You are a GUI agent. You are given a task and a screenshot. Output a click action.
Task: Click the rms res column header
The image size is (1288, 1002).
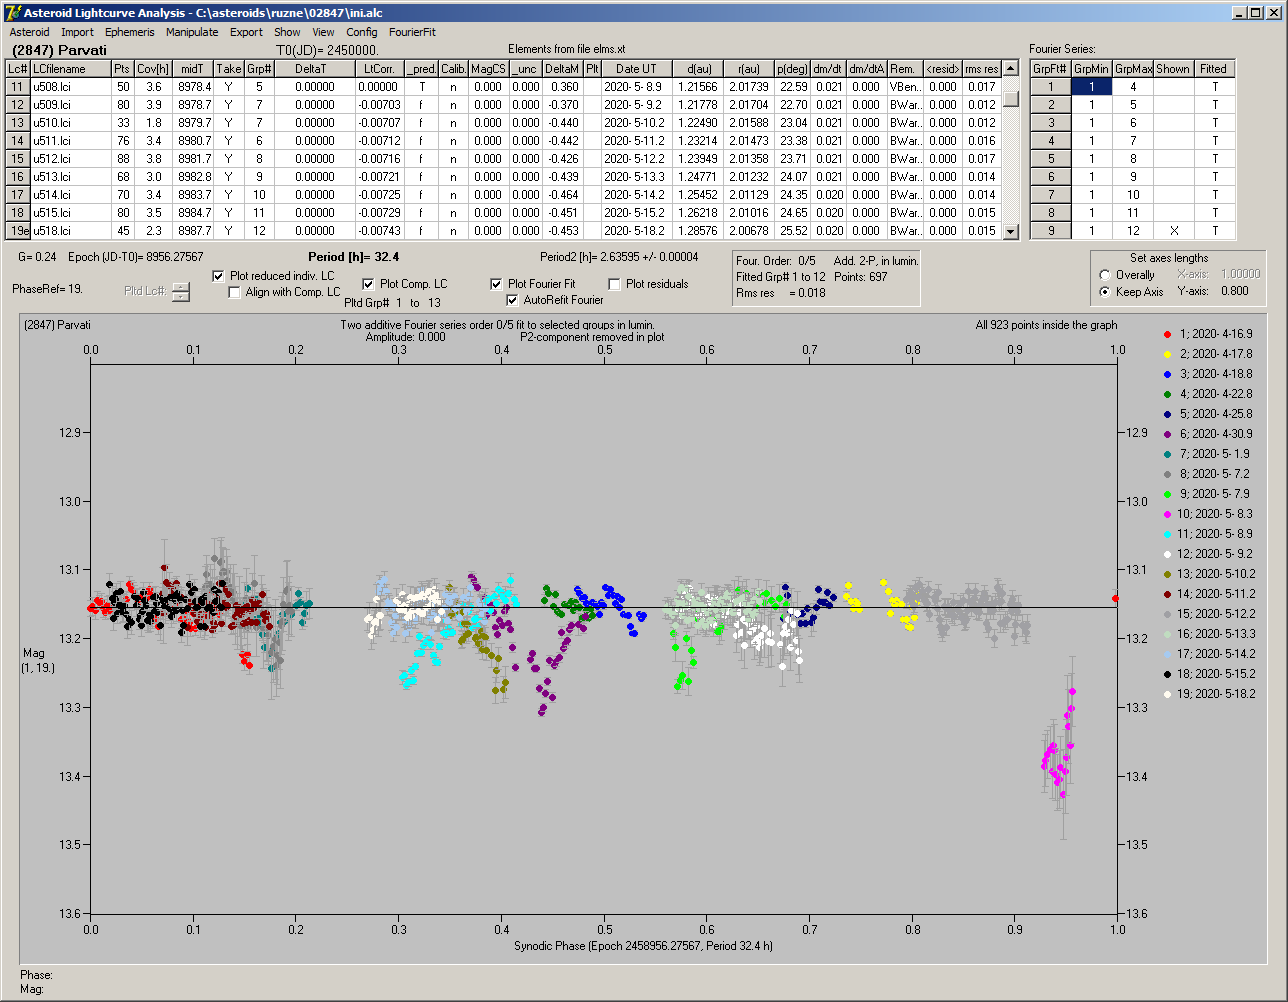[x=982, y=69]
